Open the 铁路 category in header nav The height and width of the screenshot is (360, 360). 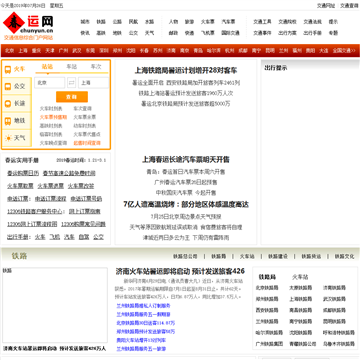[x=101, y=22]
